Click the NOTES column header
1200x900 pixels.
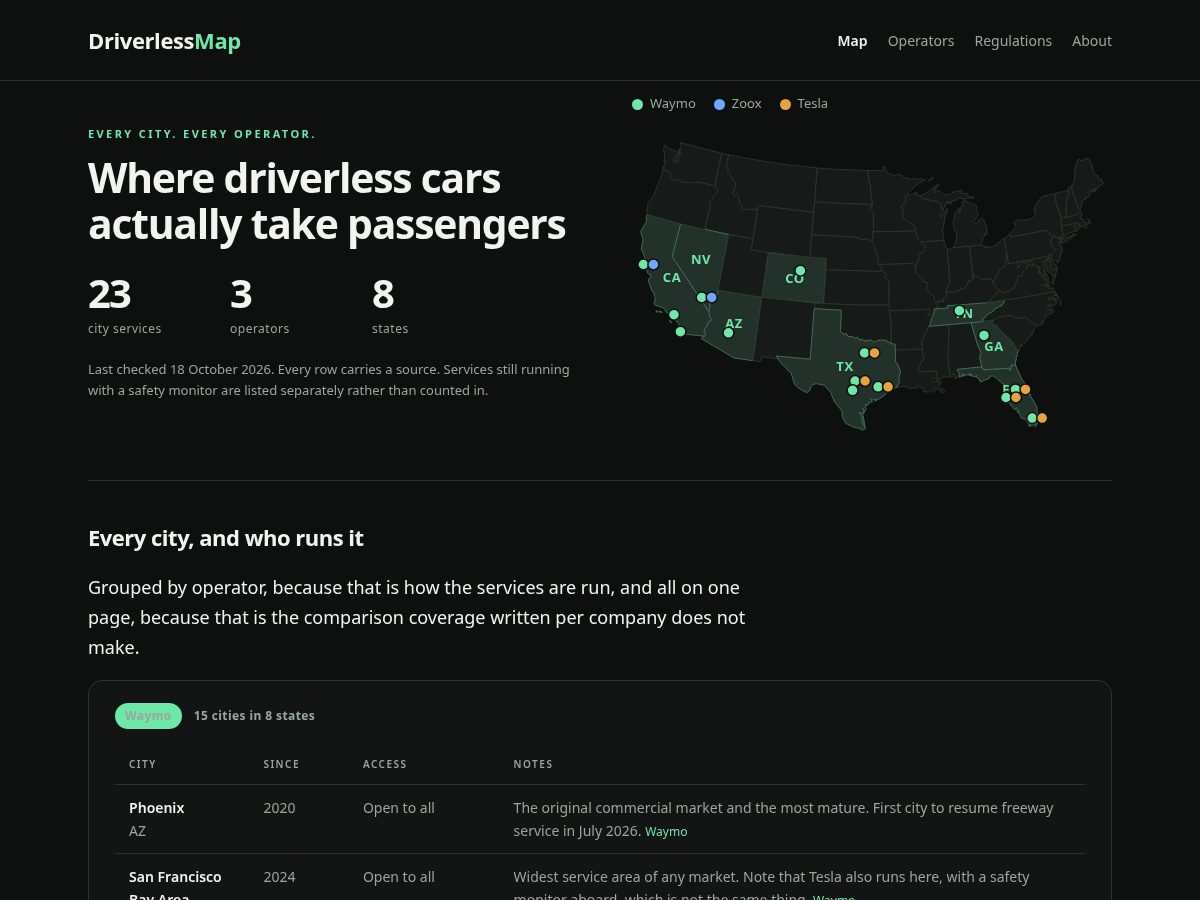533,764
